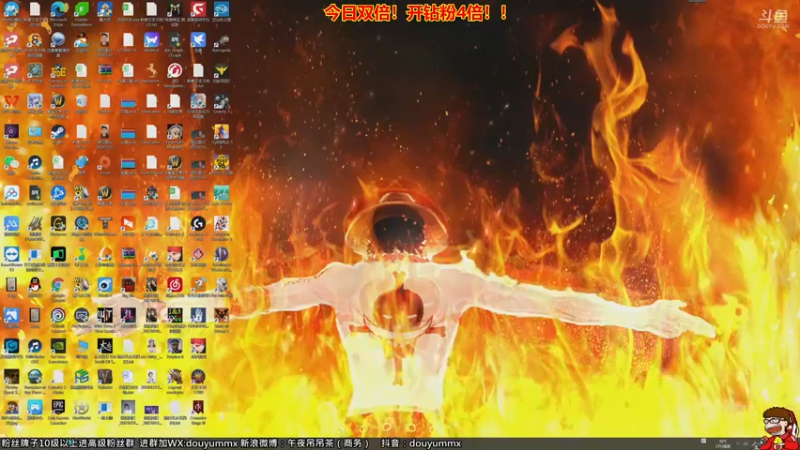This screenshot has width=800, height=450.
Task: Launch Epic Games Launcher shortcut
Action: [x=58, y=407]
